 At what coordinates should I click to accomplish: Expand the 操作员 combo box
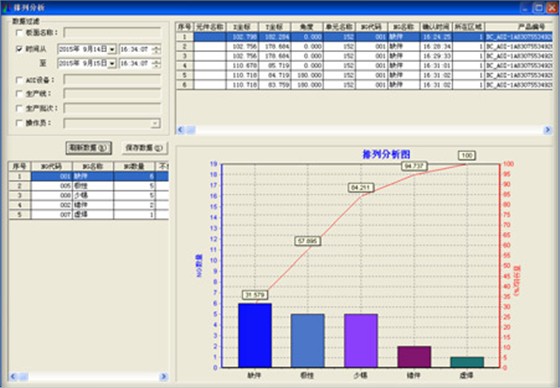click(x=155, y=124)
